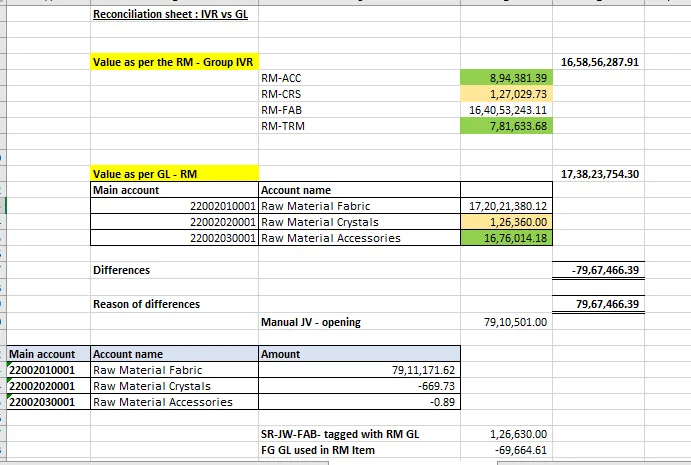691x465 pixels.
Task: Select the positive value 79,67,466.39
Action: coord(598,304)
